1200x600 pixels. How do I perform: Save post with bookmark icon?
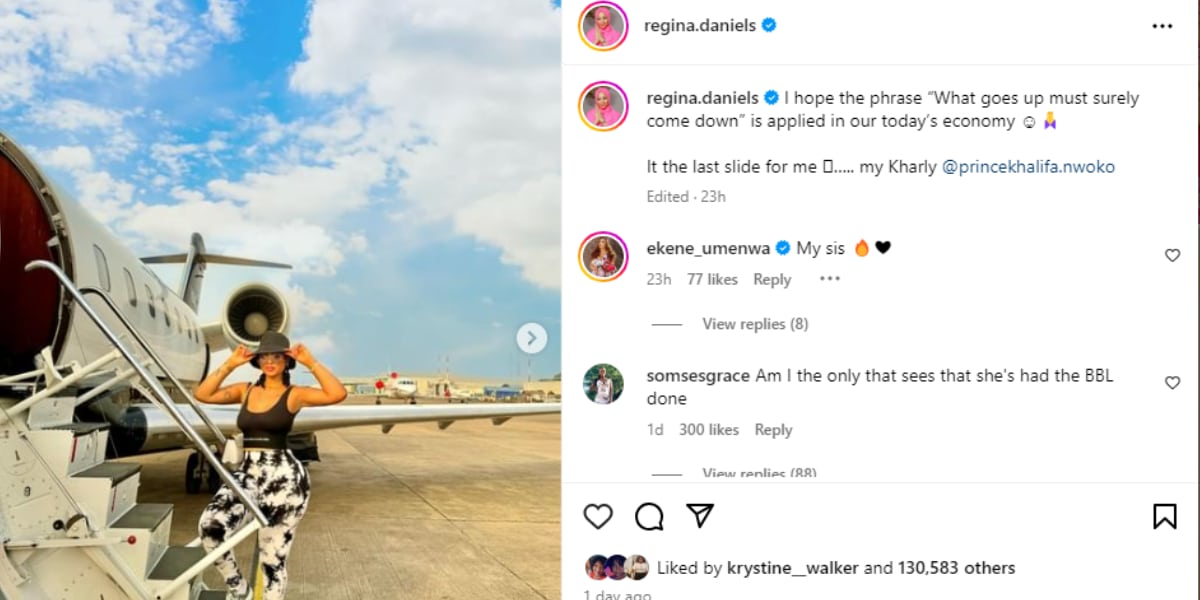coord(1164,516)
